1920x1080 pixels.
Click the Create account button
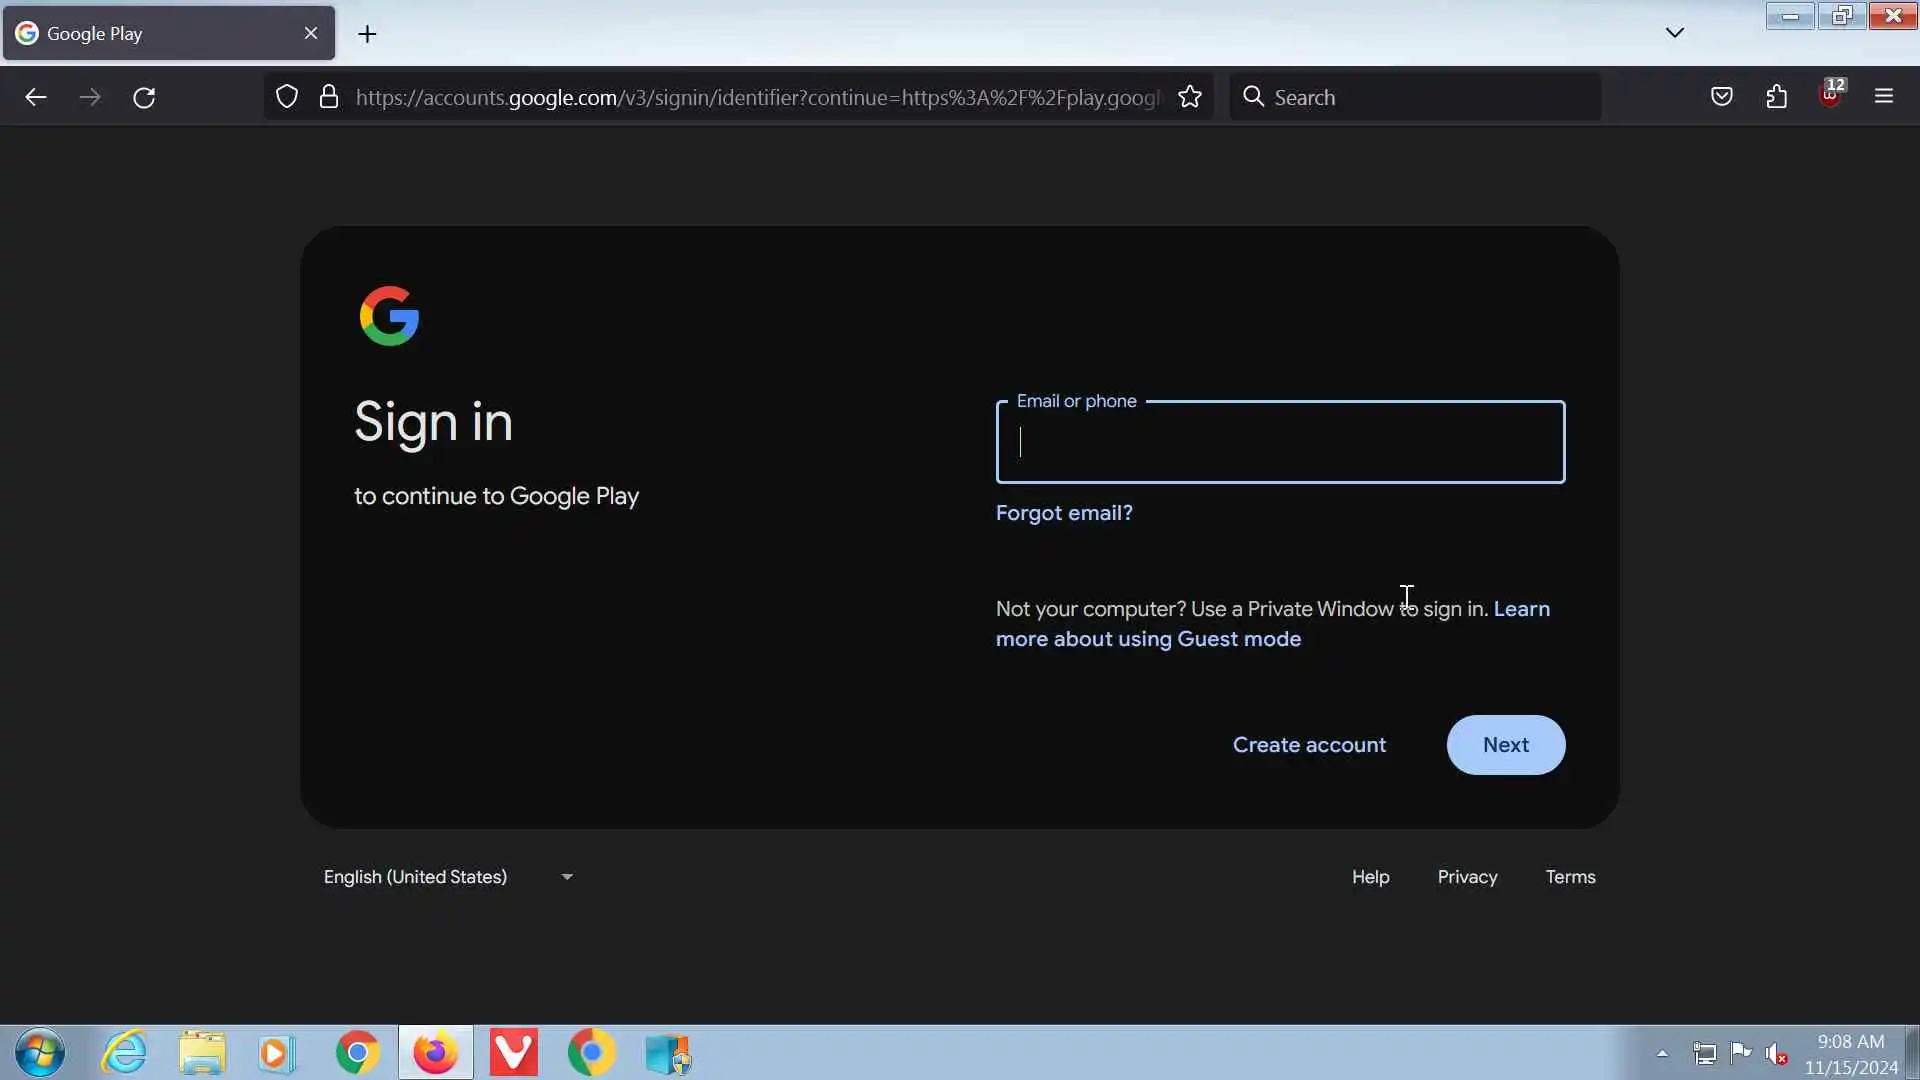1309,745
